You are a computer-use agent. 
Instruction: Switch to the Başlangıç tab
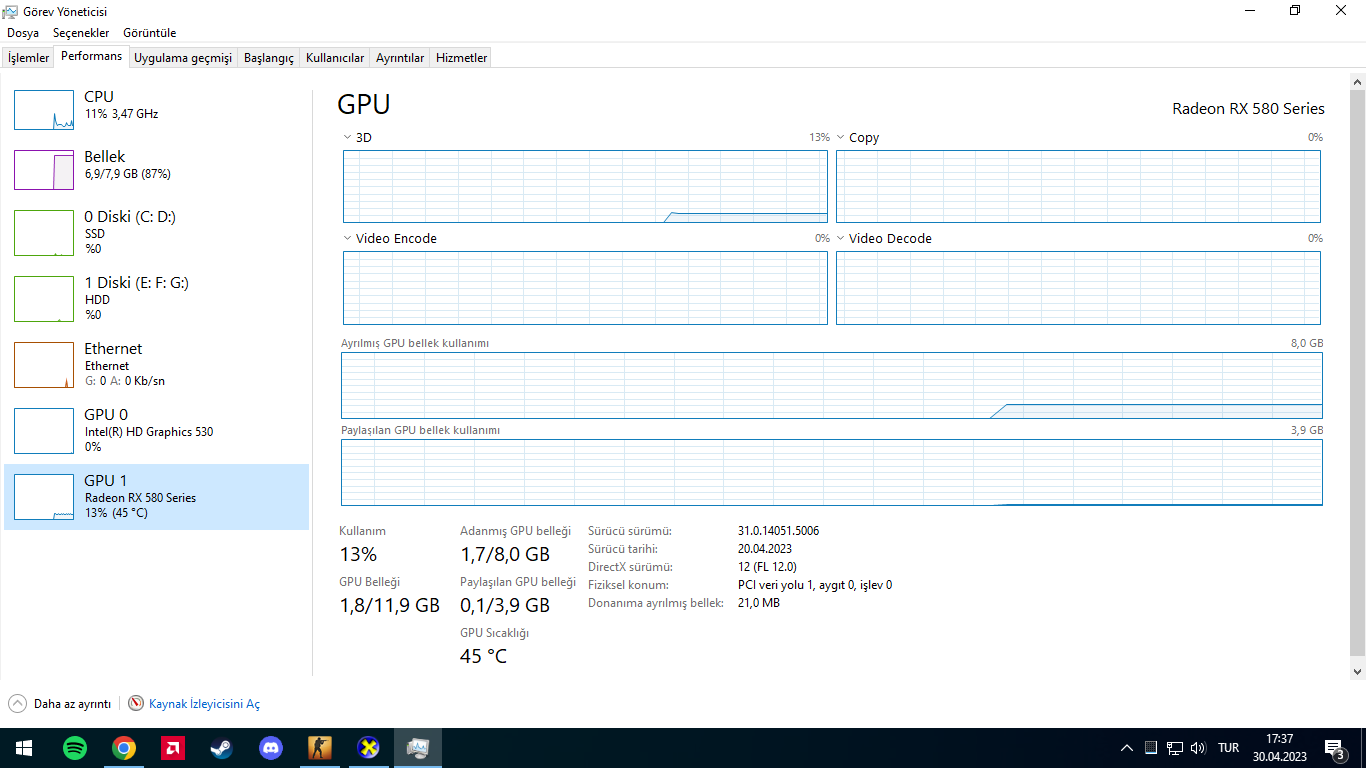tap(269, 58)
